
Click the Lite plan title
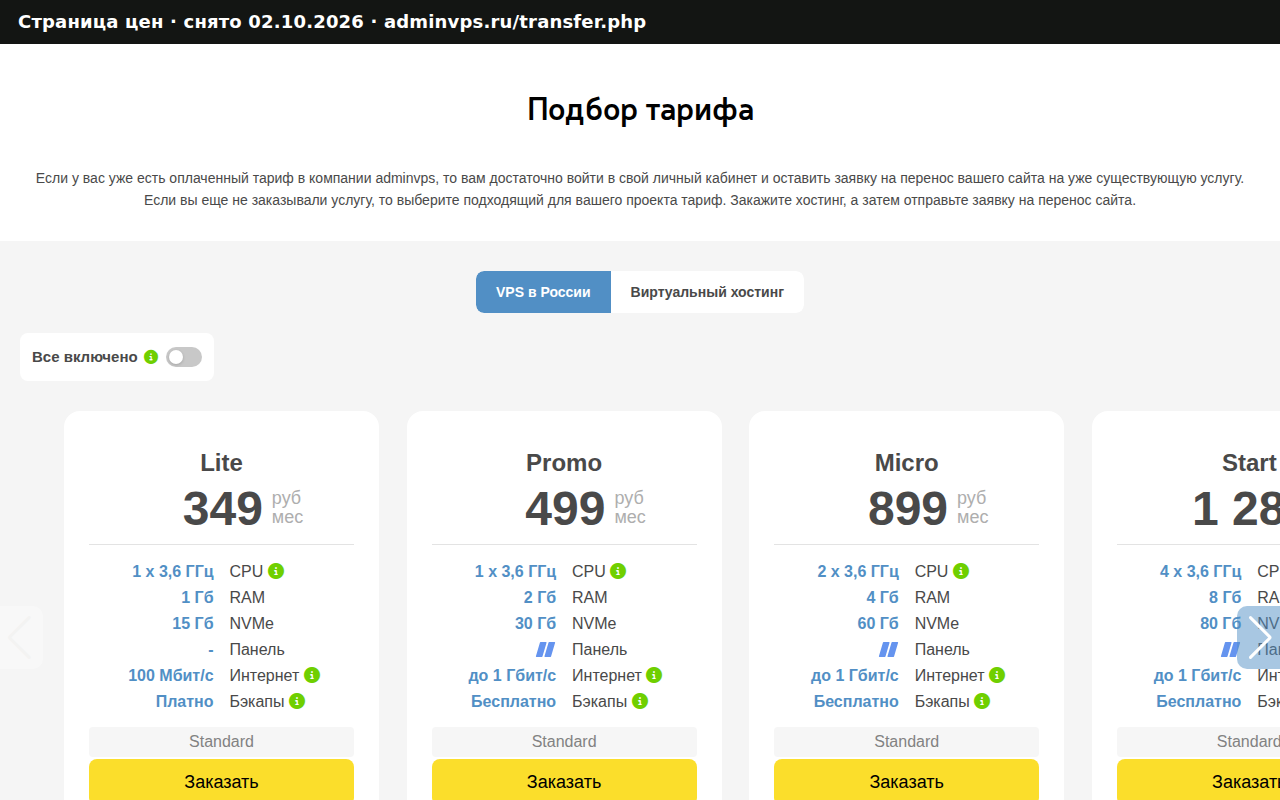(x=221, y=463)
